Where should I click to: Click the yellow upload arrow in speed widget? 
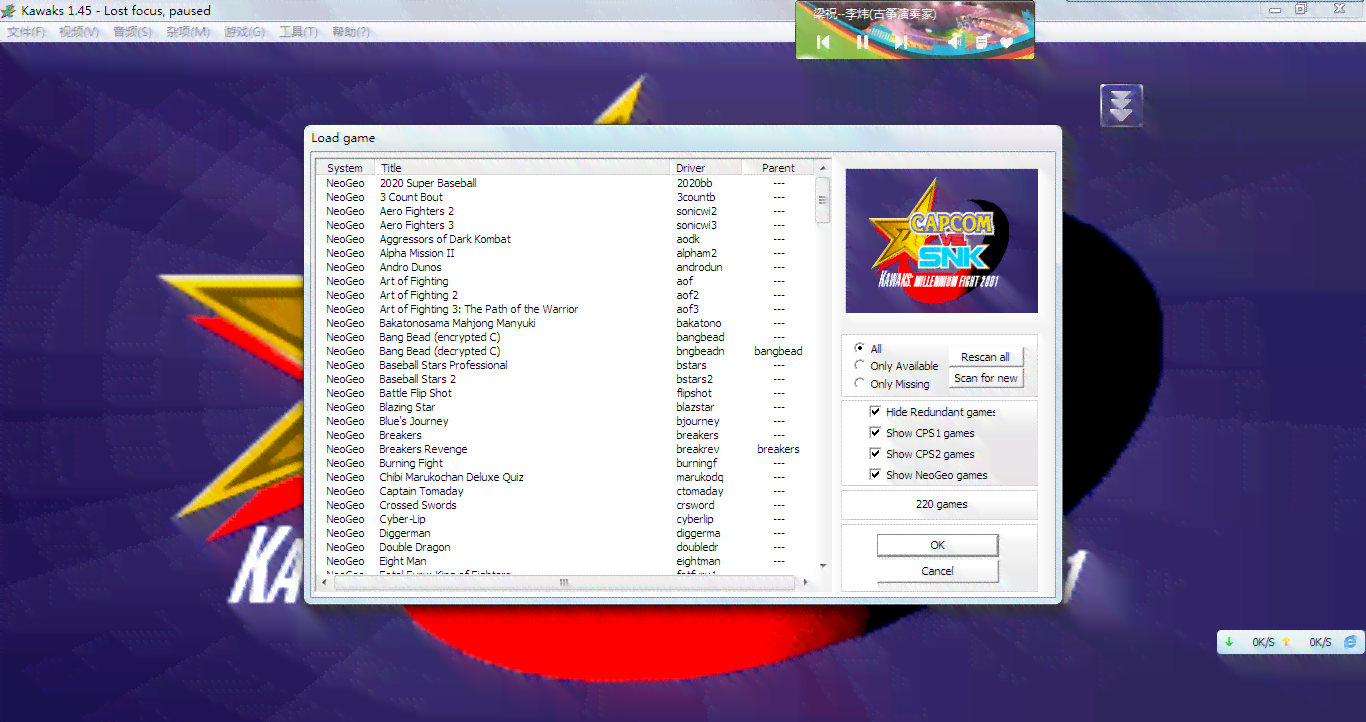tap(1286, 642)
